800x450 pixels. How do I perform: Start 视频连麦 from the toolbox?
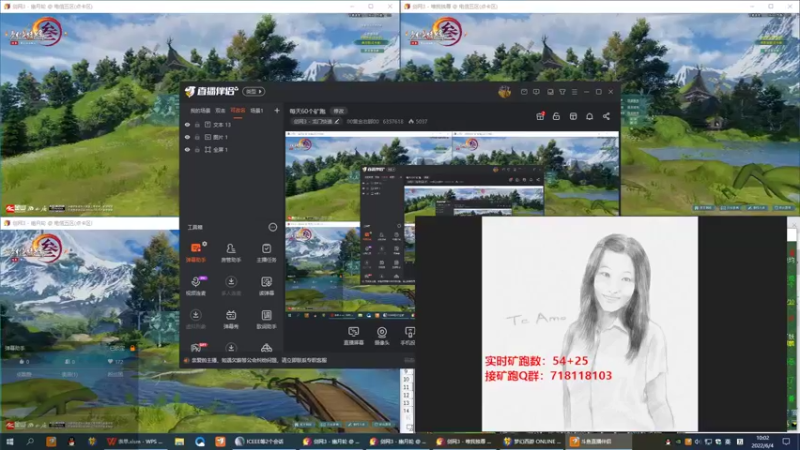point(196,286)
